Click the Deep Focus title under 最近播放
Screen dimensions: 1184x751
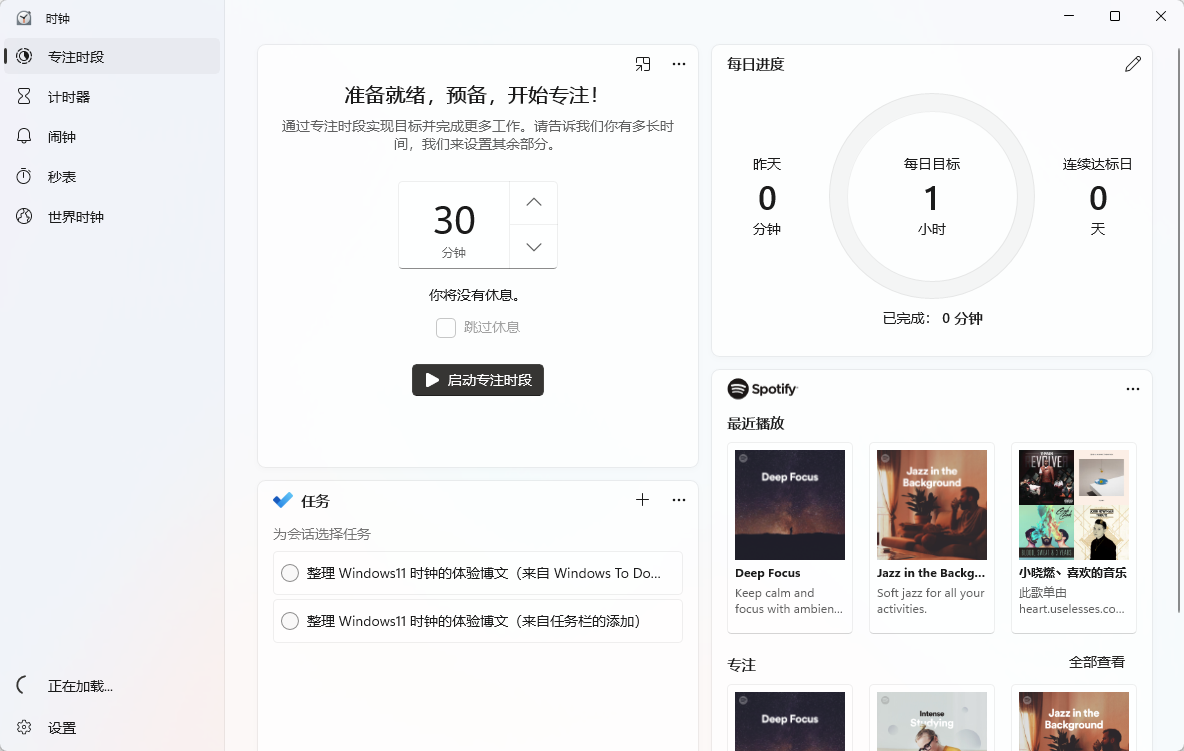767,573
